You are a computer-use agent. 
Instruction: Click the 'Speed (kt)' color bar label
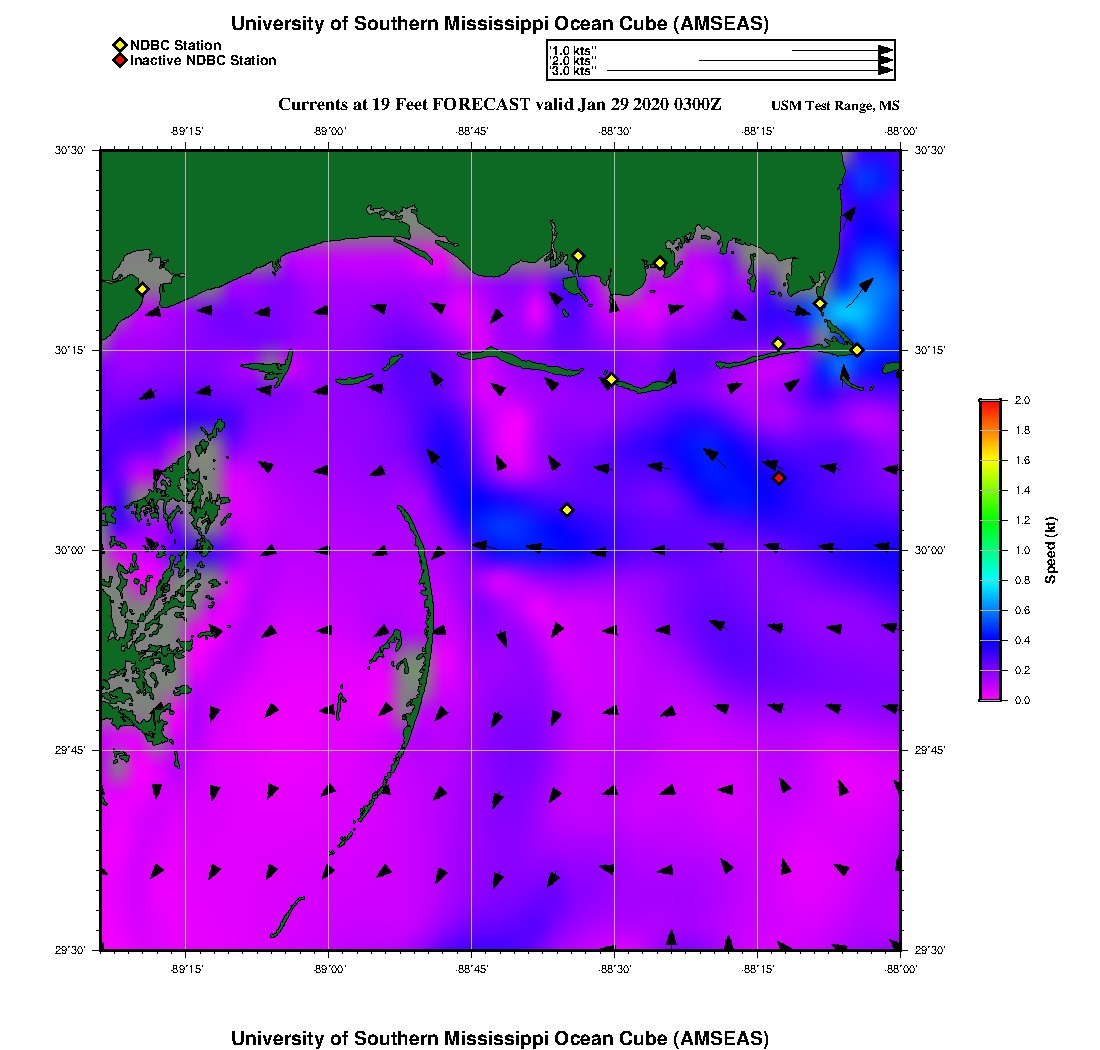click(x=1051, y=550)
